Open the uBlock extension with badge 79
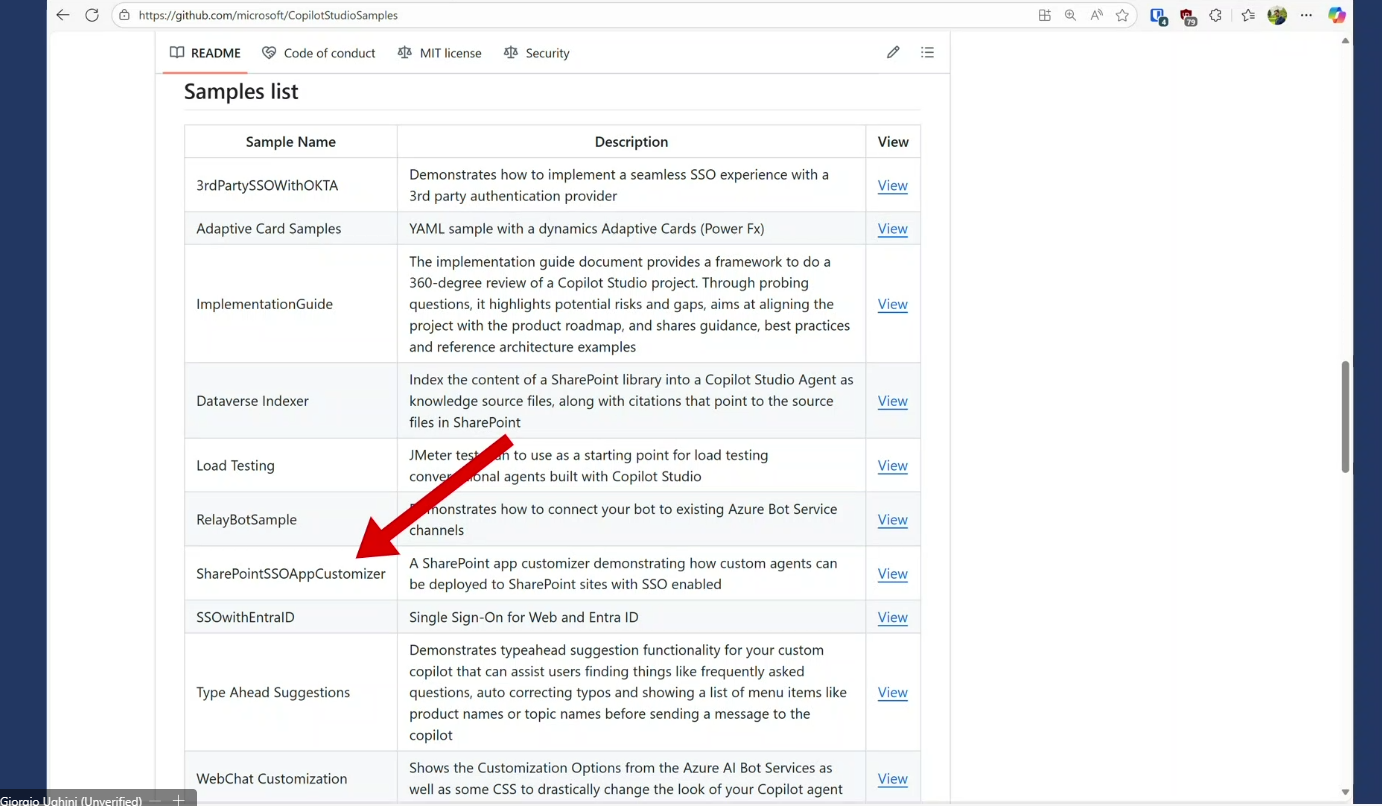Screen dimensions: 1382x806 coord(1187,15)
